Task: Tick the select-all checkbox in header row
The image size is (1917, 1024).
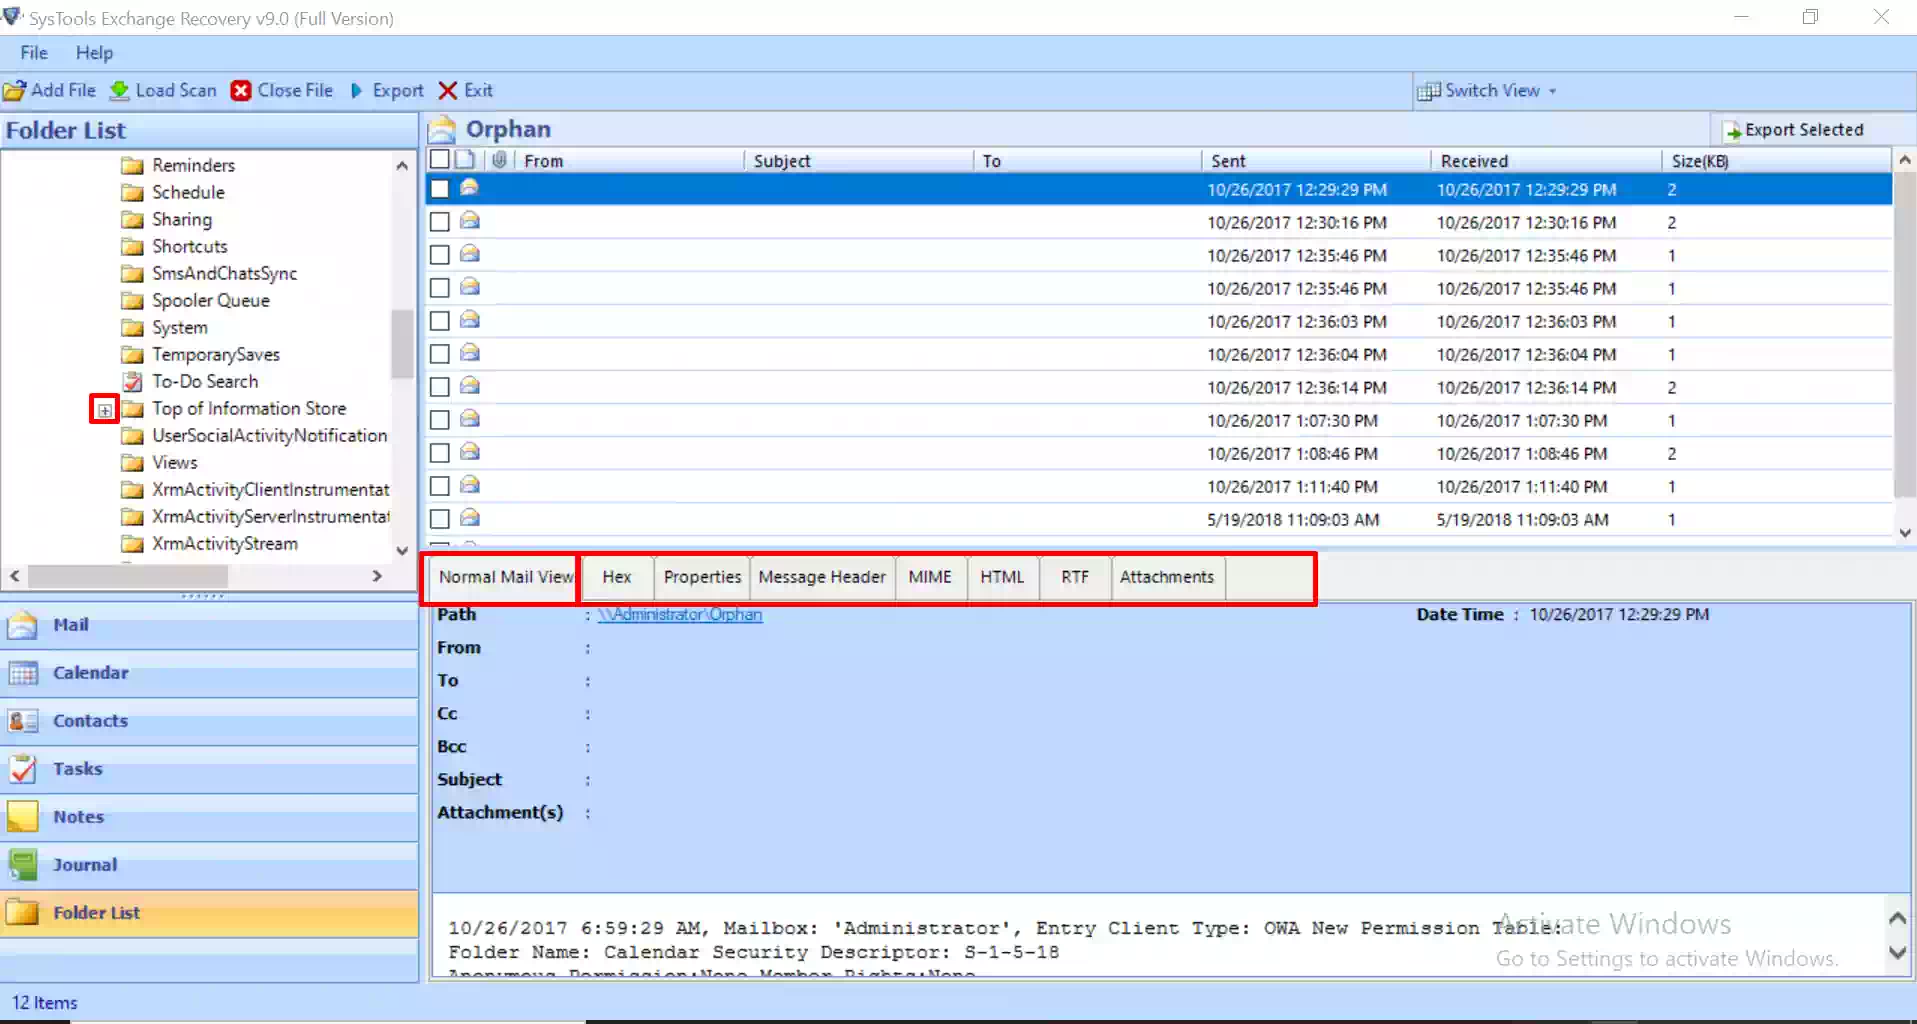Action: pos(439,160)
